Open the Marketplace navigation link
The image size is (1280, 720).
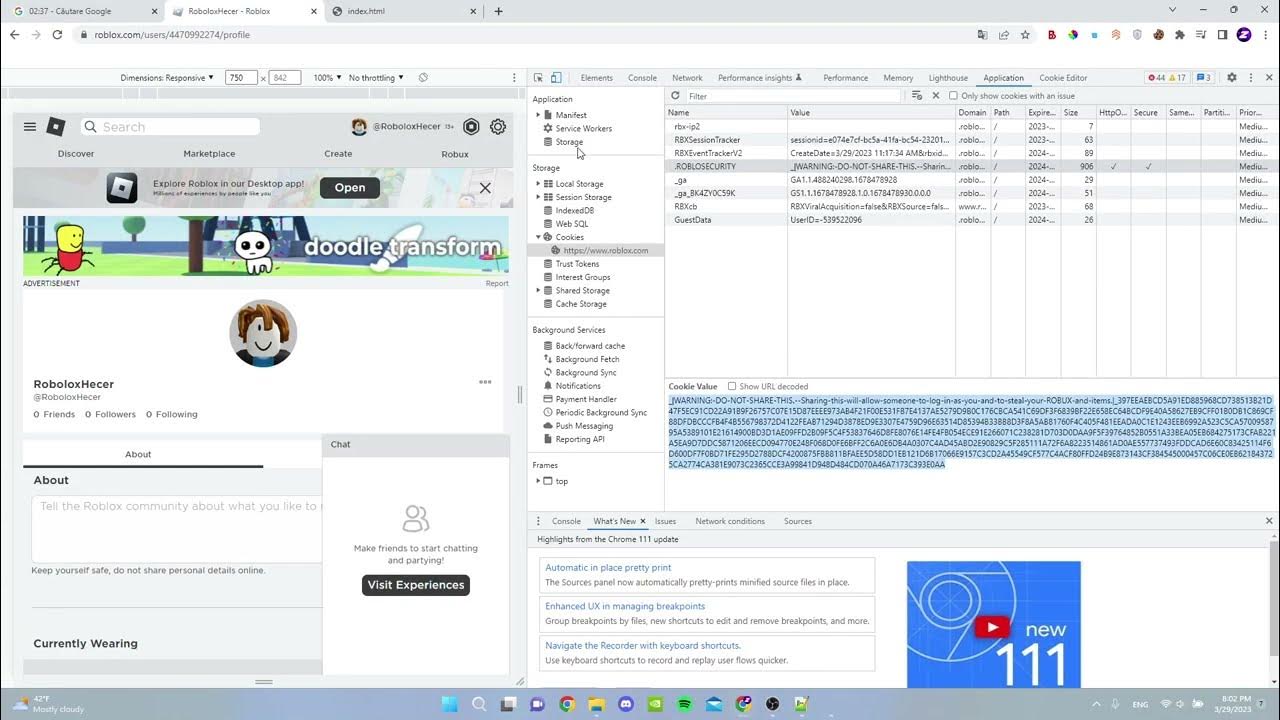point(209,154)
